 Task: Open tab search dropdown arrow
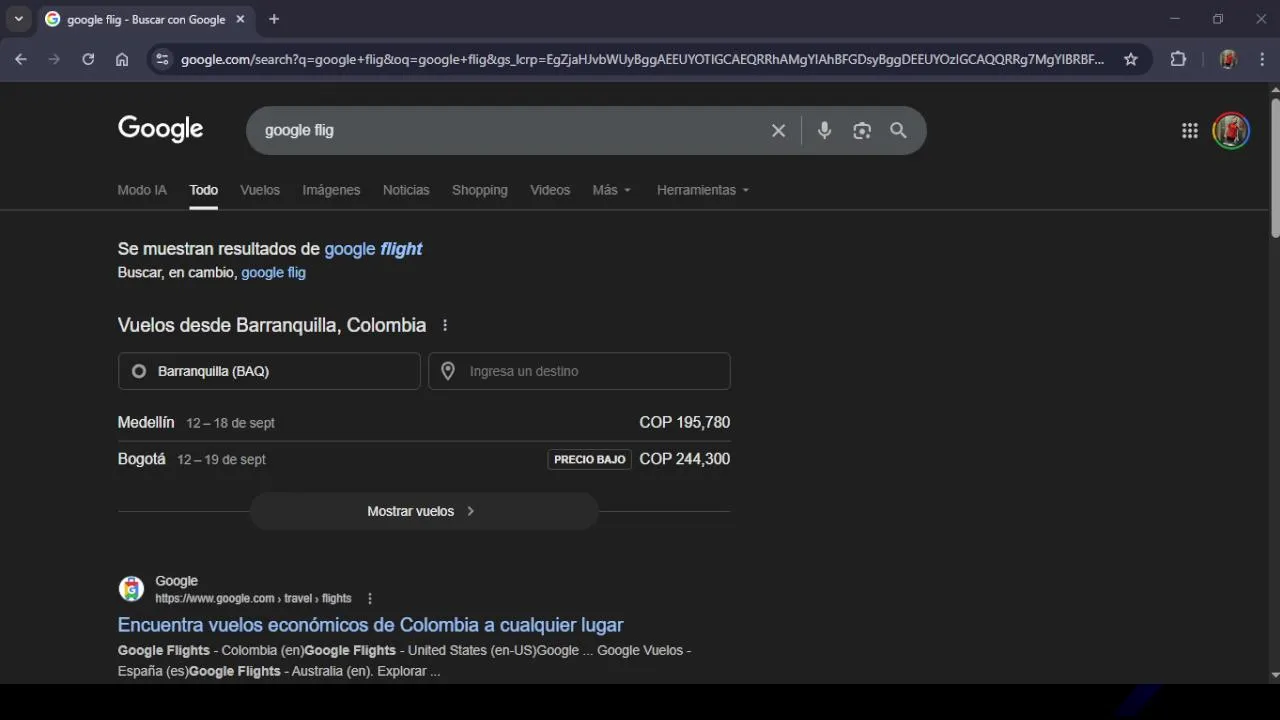click(x=18, y=19)
